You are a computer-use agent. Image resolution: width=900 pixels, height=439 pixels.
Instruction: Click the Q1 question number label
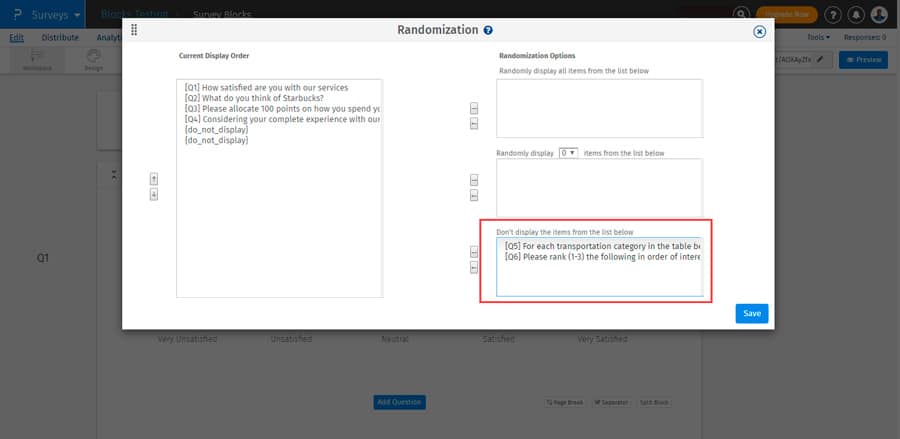tap(42, 258)
